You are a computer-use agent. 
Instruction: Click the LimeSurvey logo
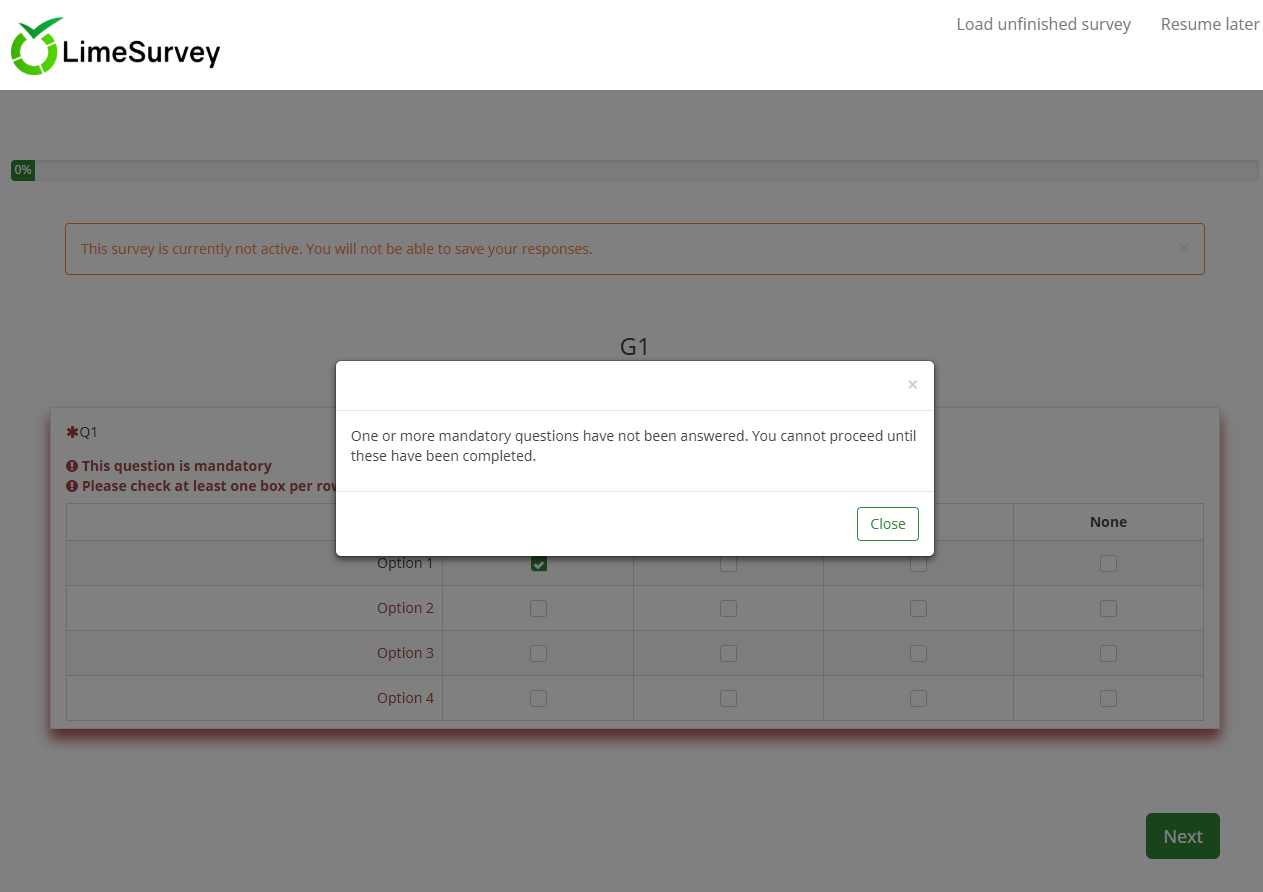(x=115, y=47)
